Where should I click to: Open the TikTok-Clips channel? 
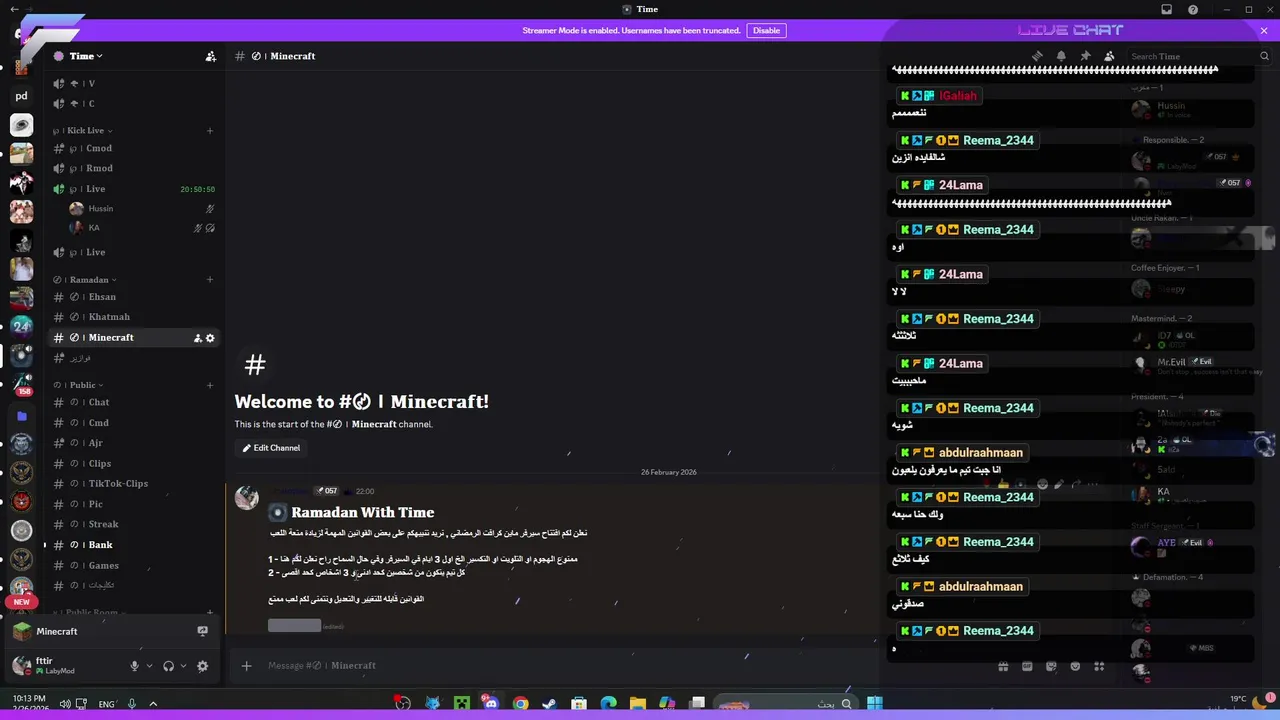click(133, 484)
